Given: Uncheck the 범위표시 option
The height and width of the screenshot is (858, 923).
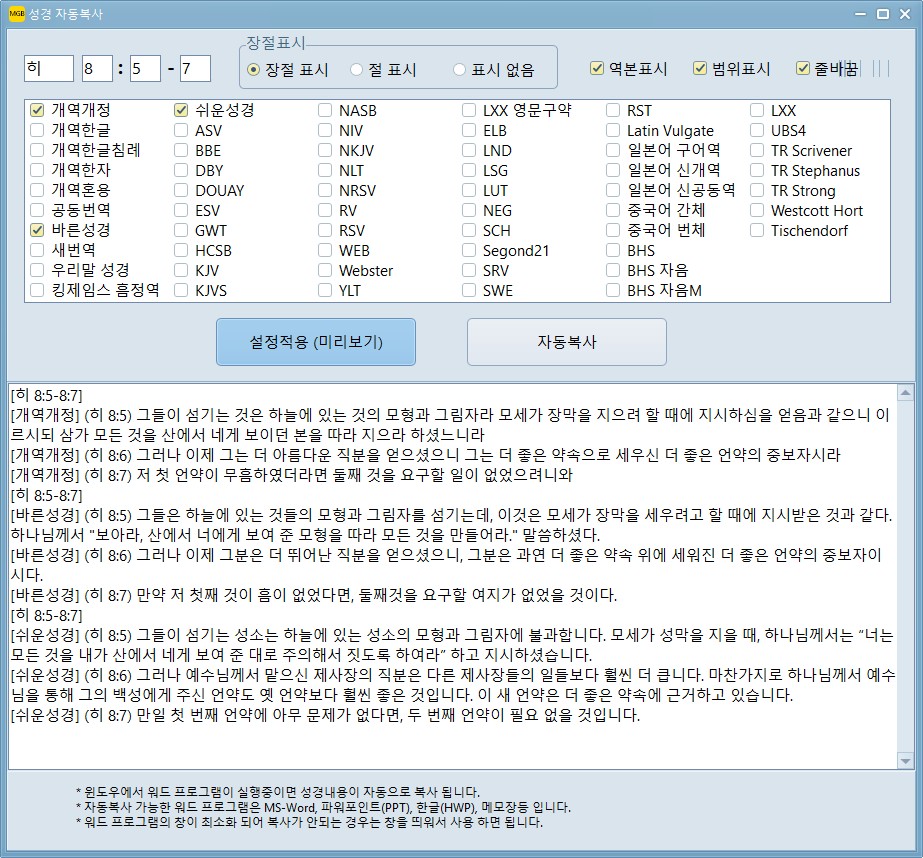Looking at the screenshot, I should click(x=700, y=69).
